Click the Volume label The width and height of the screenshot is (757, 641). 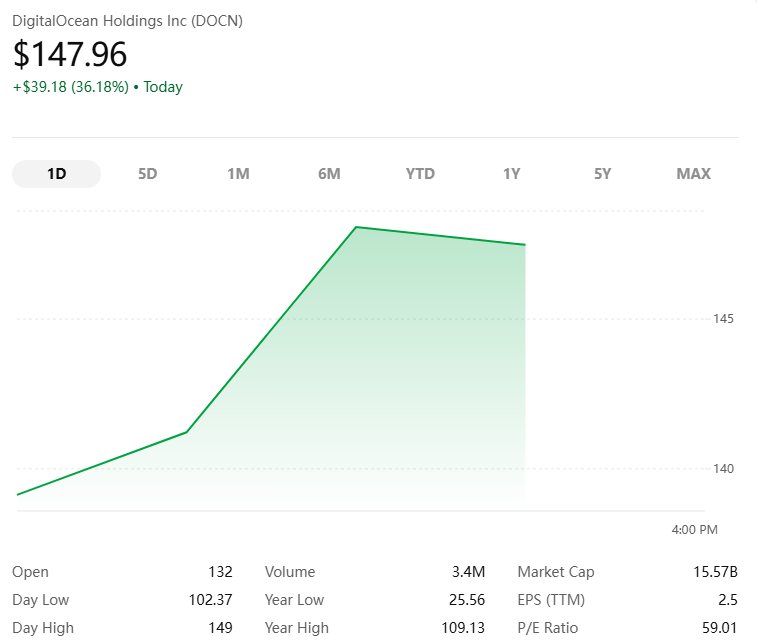tap(290, 572)
